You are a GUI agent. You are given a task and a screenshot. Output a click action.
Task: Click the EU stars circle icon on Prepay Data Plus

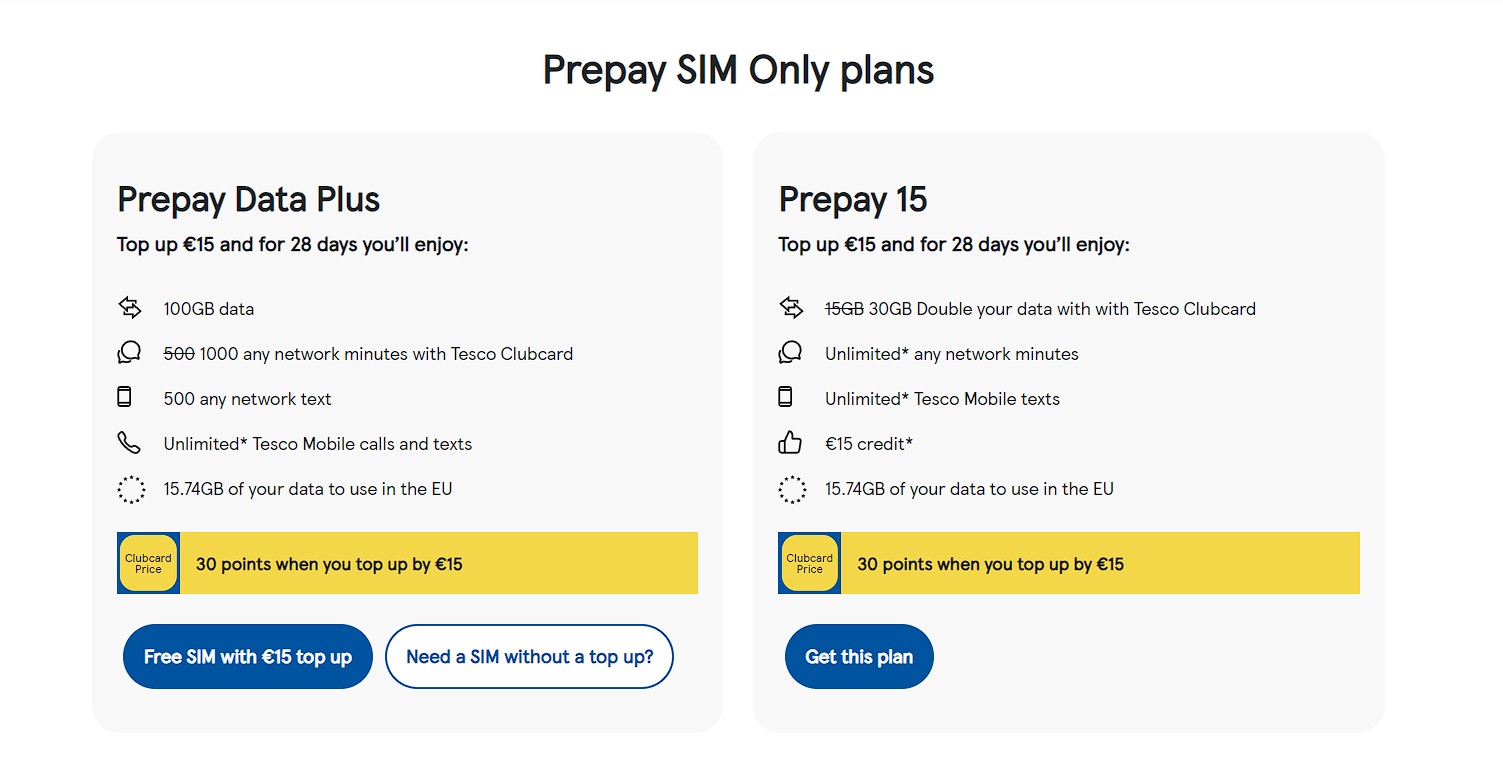coord(130,488)
